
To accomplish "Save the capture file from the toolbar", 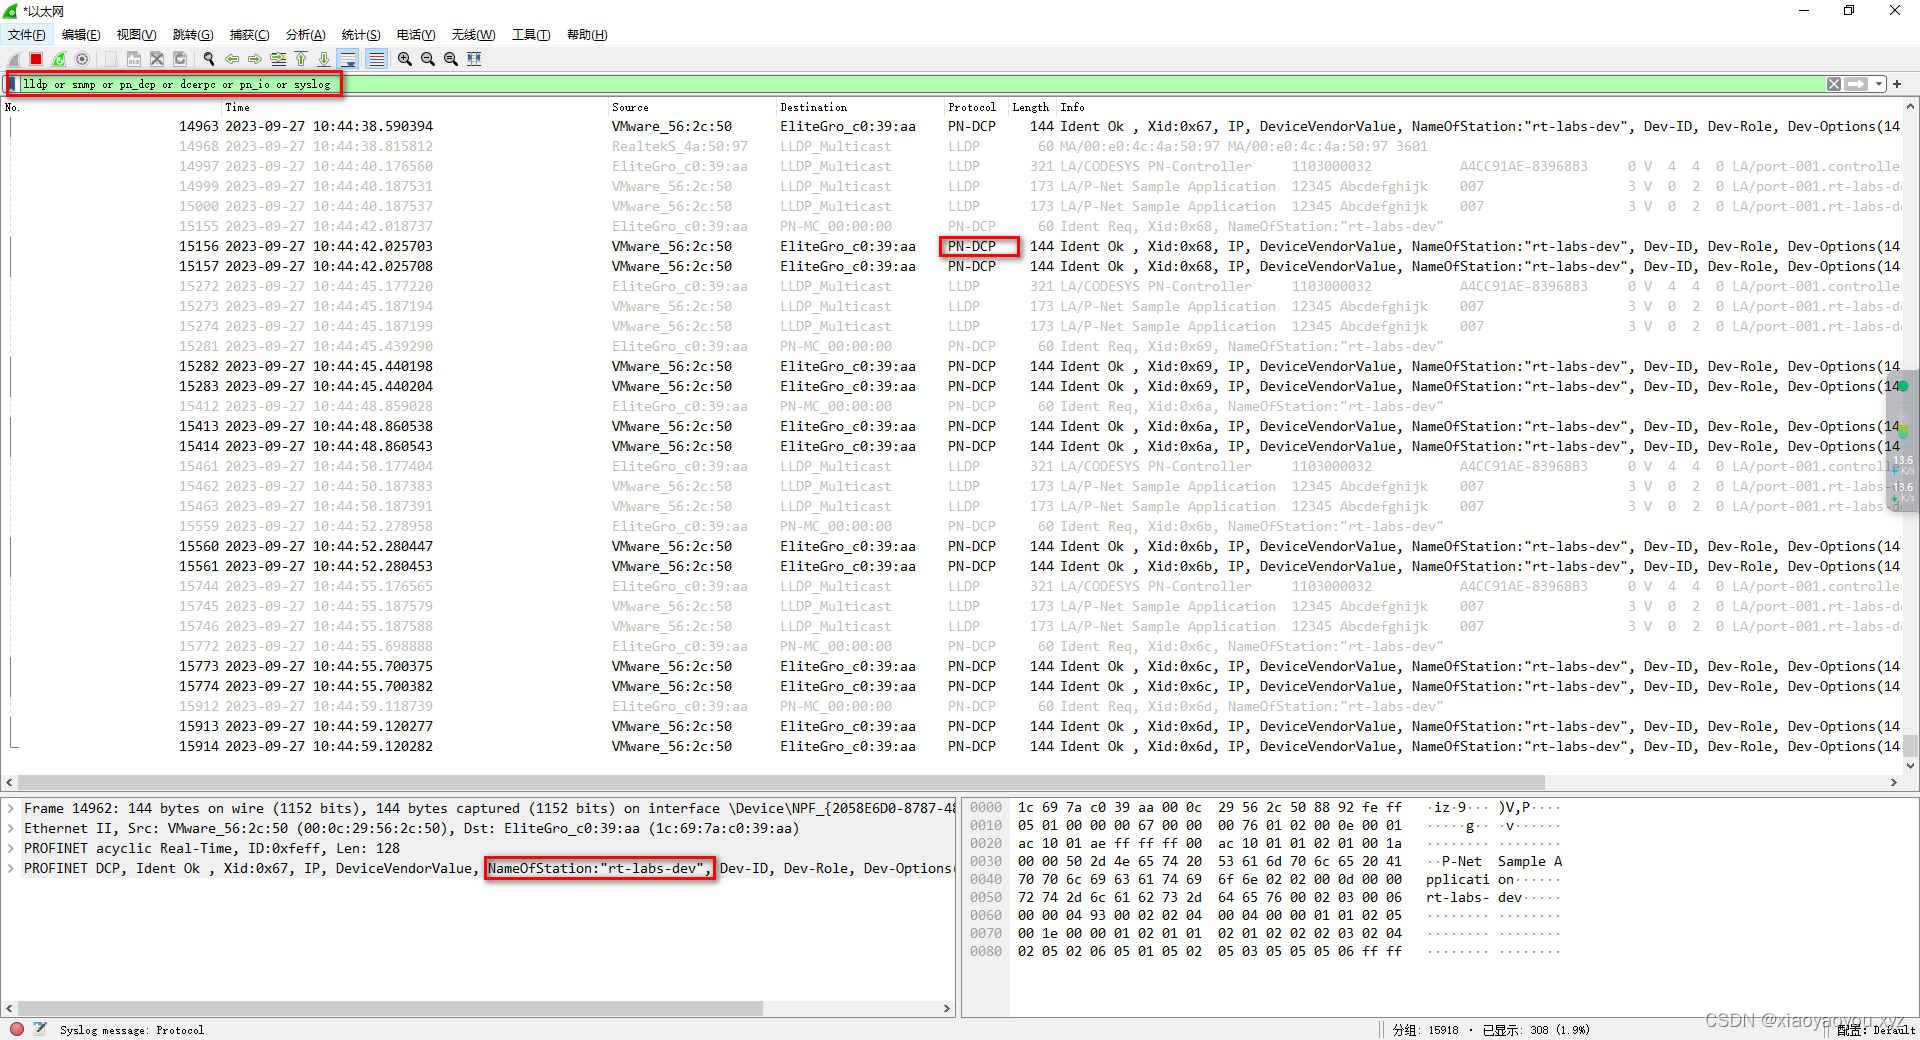I will [134, 59].
